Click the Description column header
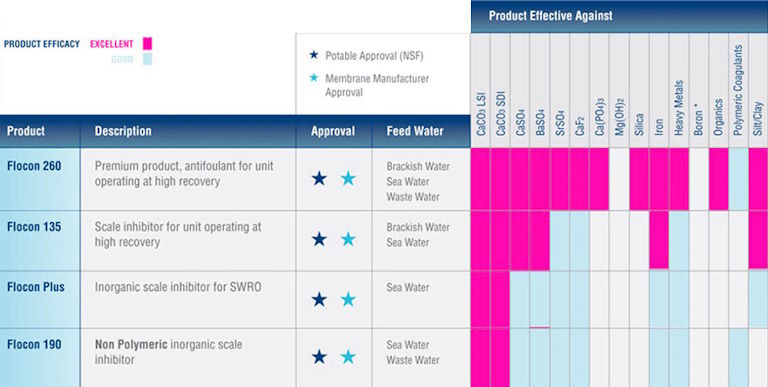The height and width of the screenshot is (387, 768). [x=123, y=131]
